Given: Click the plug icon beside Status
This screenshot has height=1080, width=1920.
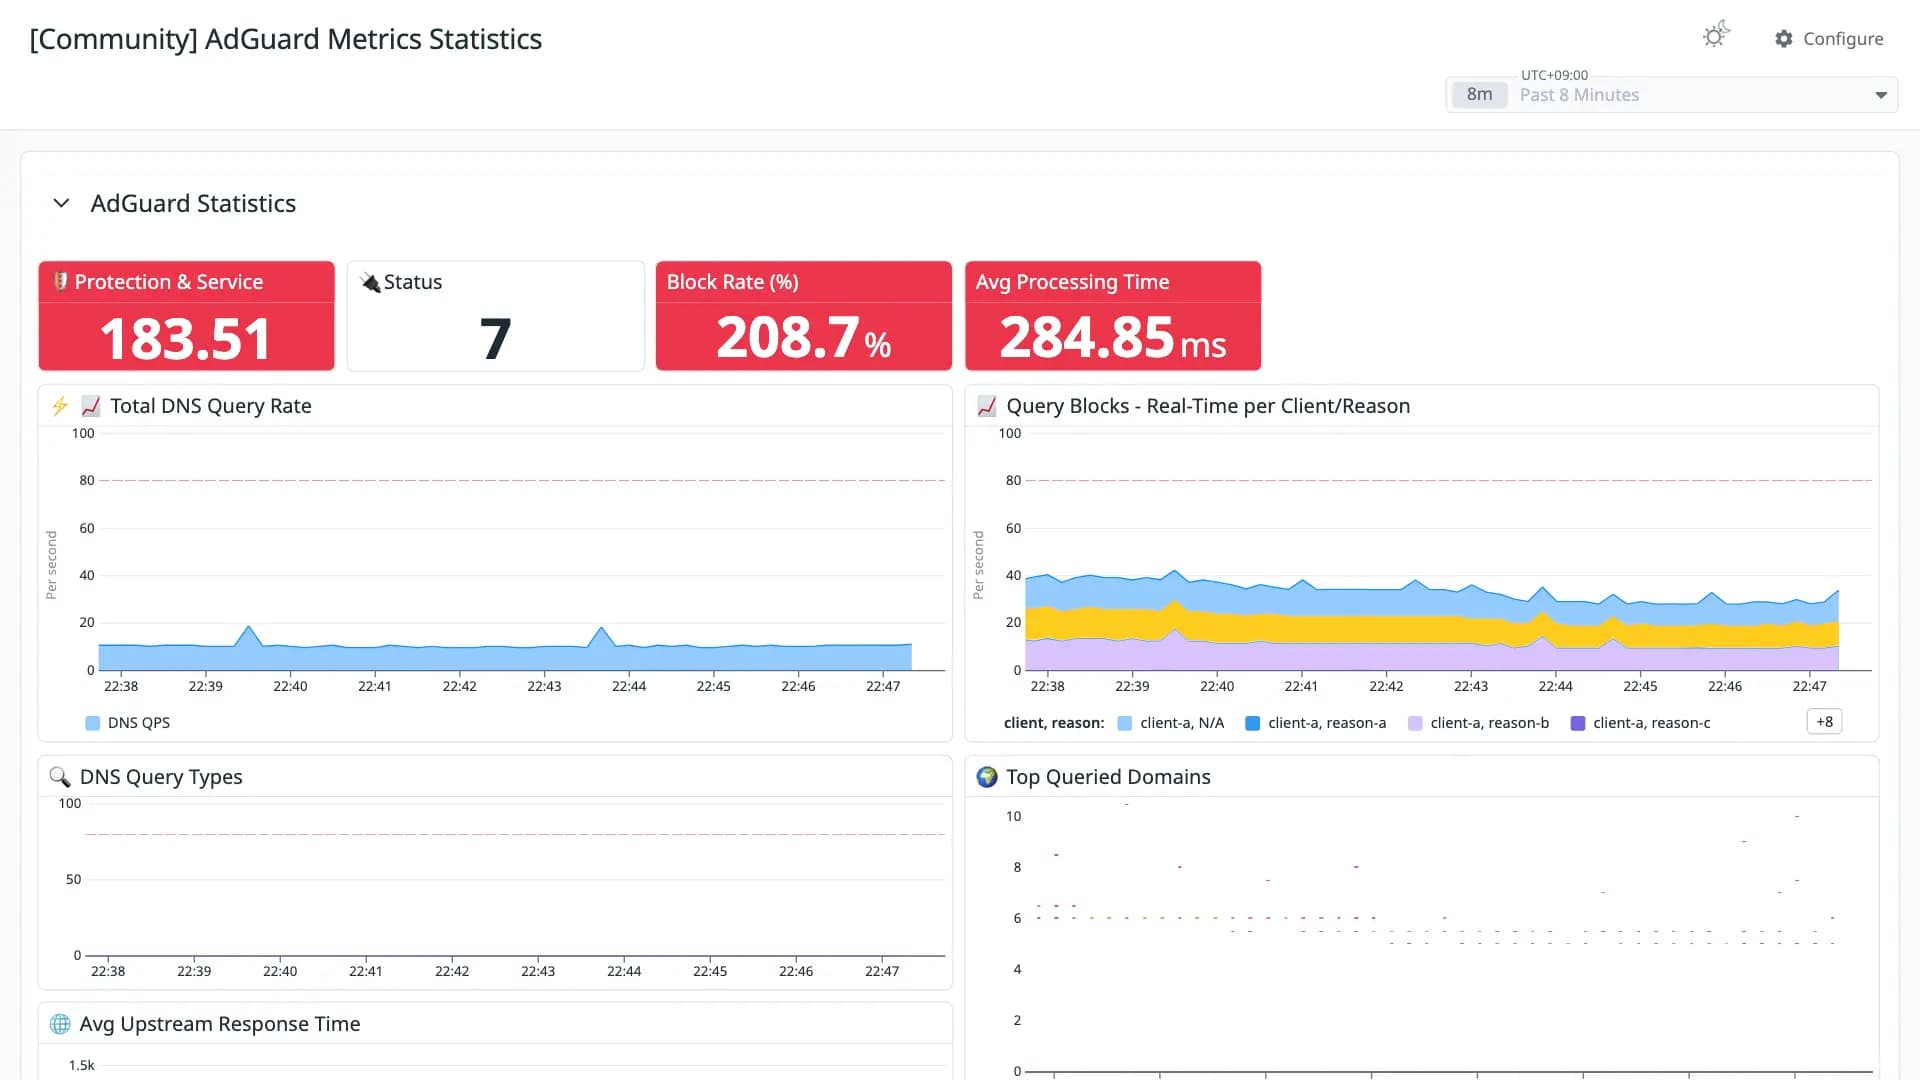Looking at the screenshot, I should pyautogui.click(x=370, y=282).
